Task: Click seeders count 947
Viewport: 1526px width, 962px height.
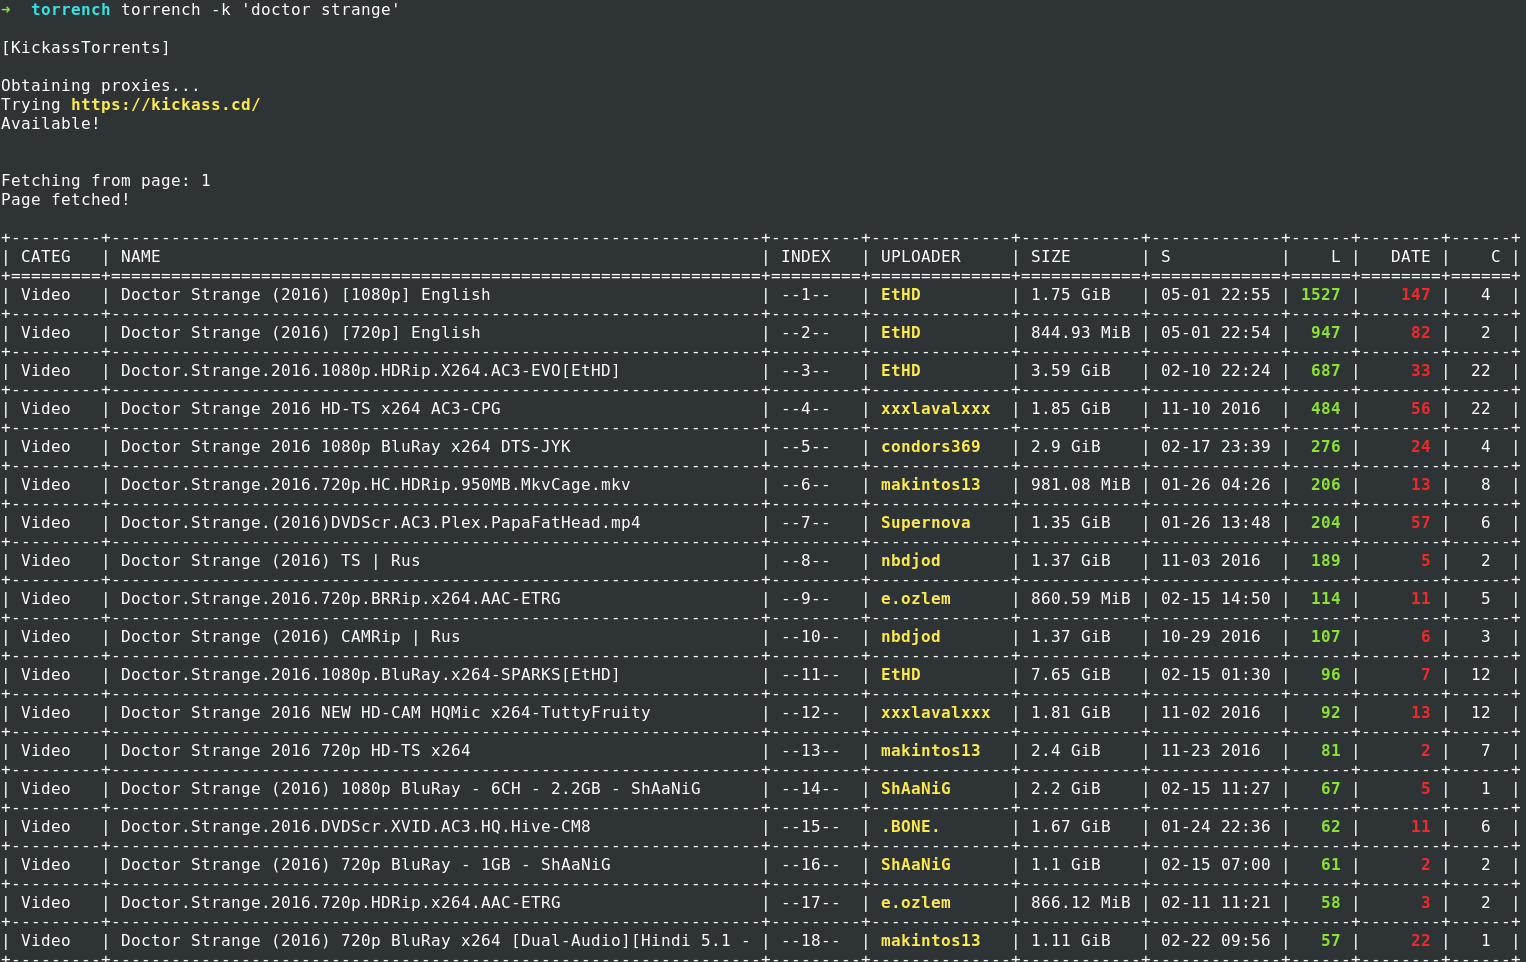Action: [1326, 332]
